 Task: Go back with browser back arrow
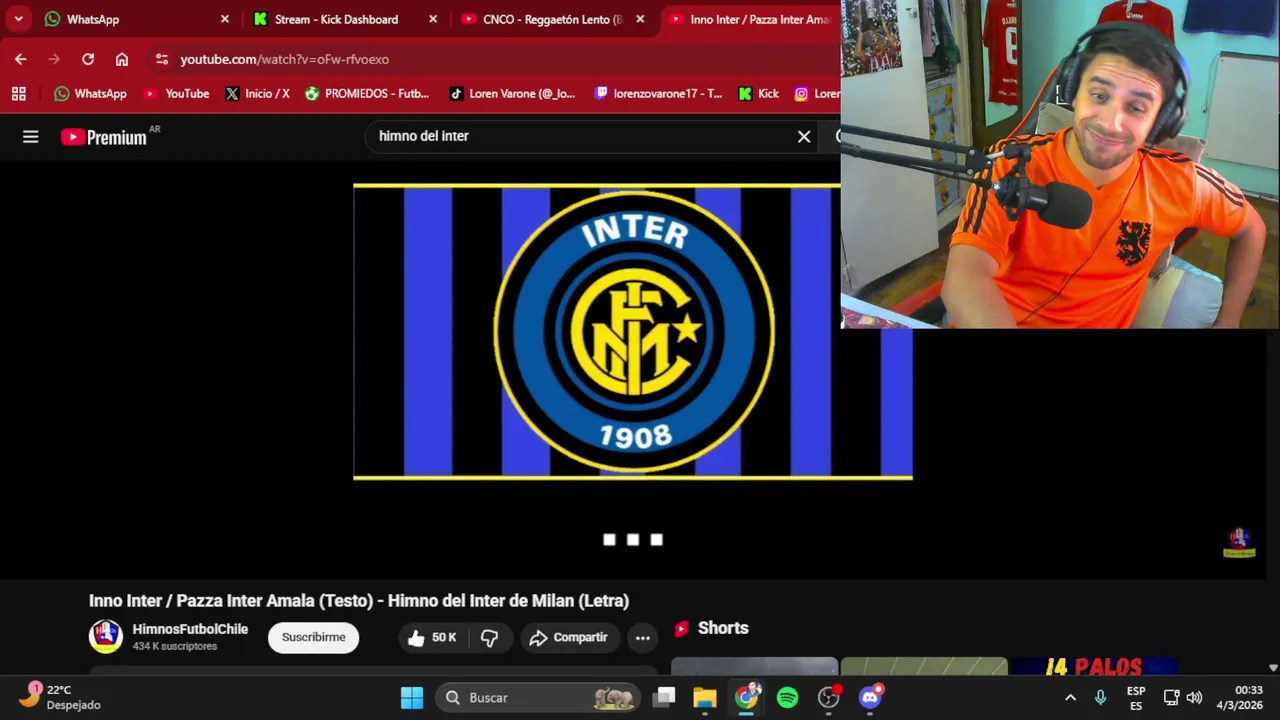(x=21, y=59)
